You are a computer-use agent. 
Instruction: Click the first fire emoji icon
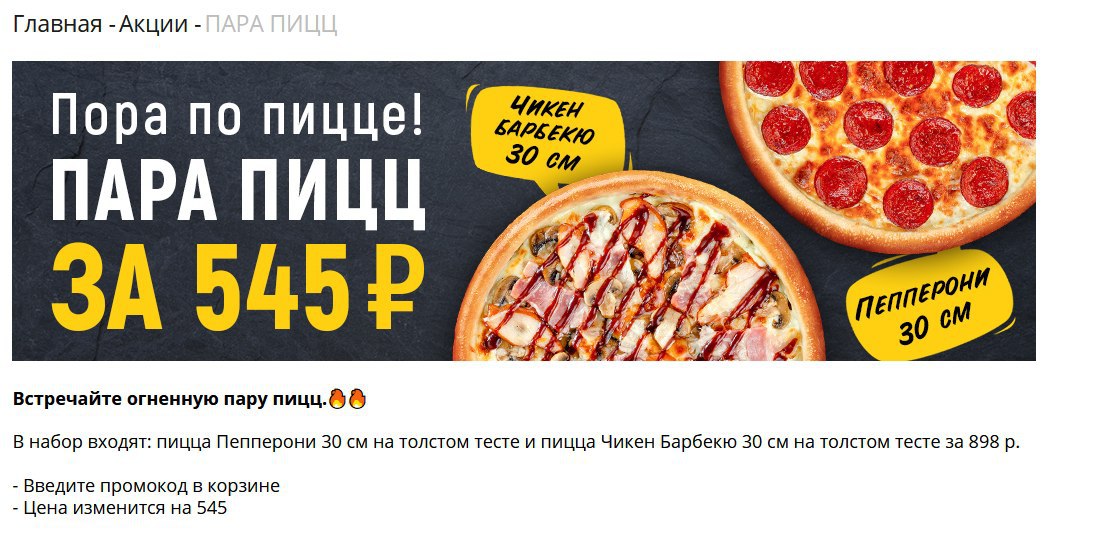point(337,399)
